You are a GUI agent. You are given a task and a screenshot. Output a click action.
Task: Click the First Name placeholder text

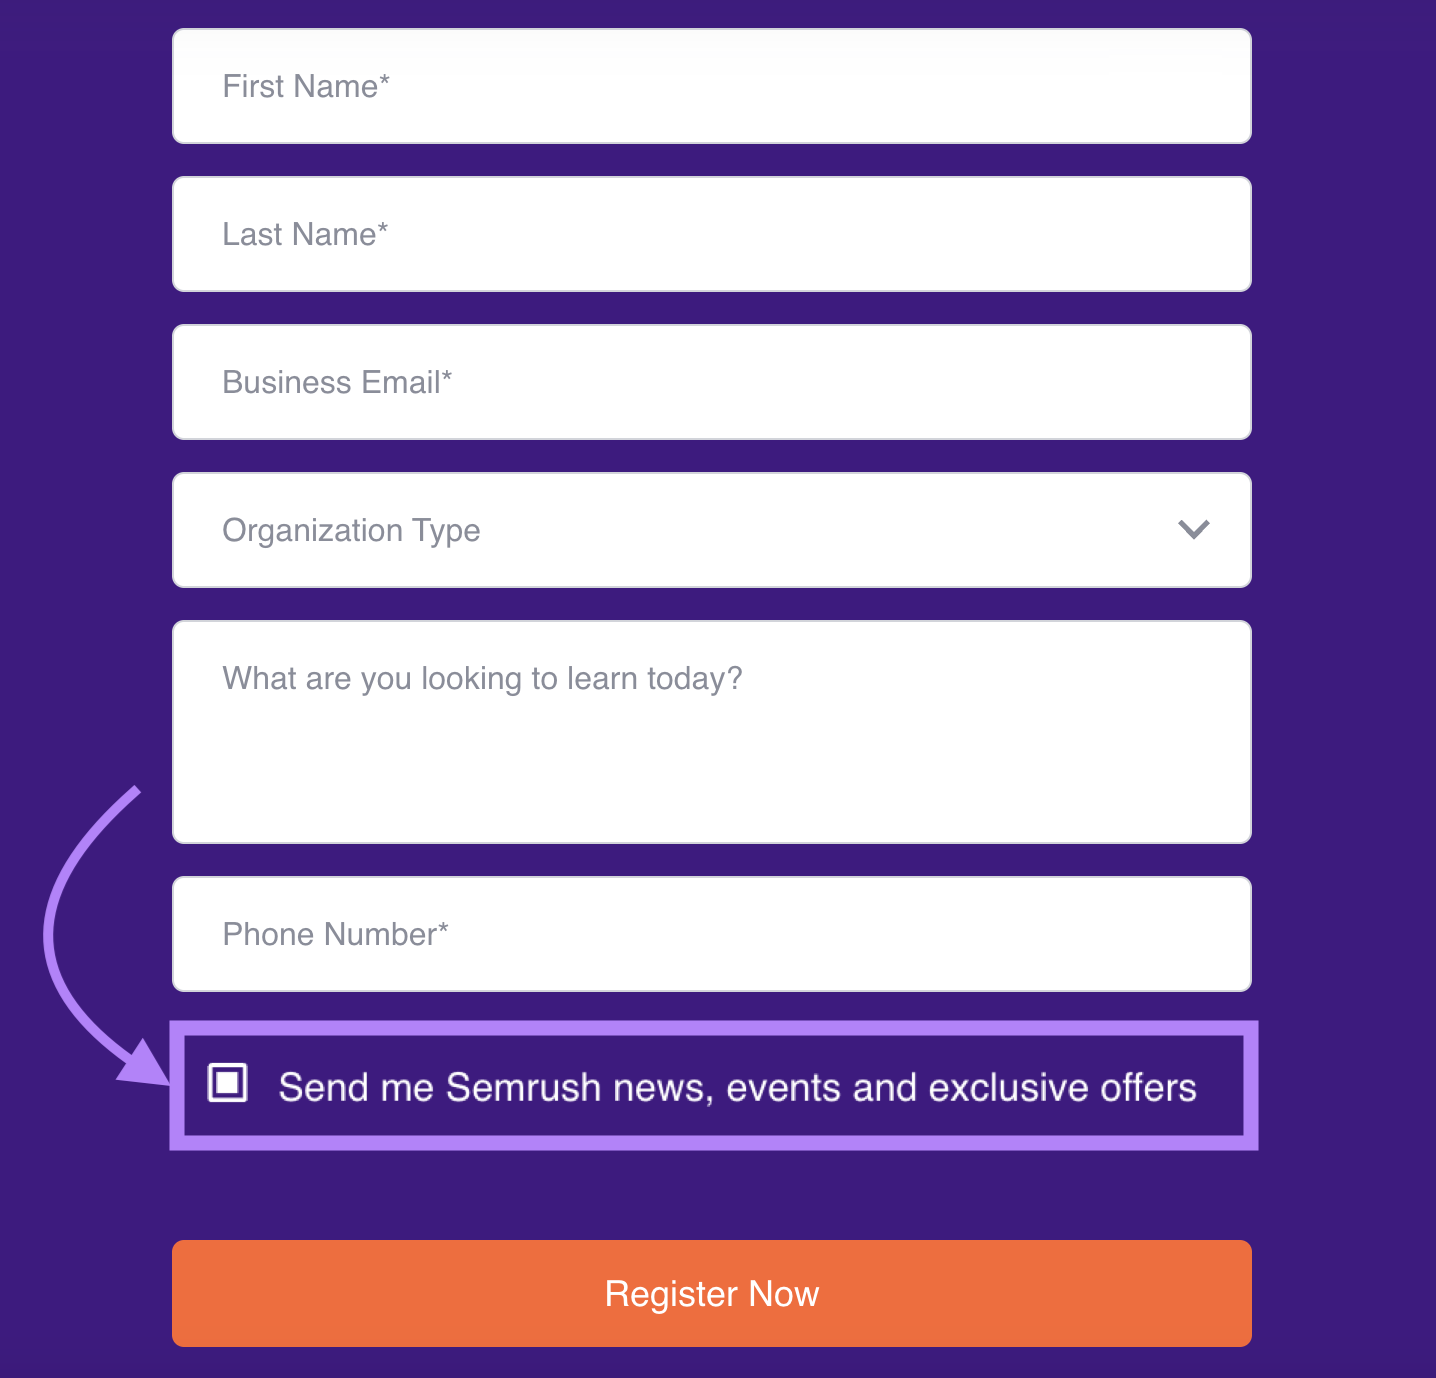click(305, 86)
